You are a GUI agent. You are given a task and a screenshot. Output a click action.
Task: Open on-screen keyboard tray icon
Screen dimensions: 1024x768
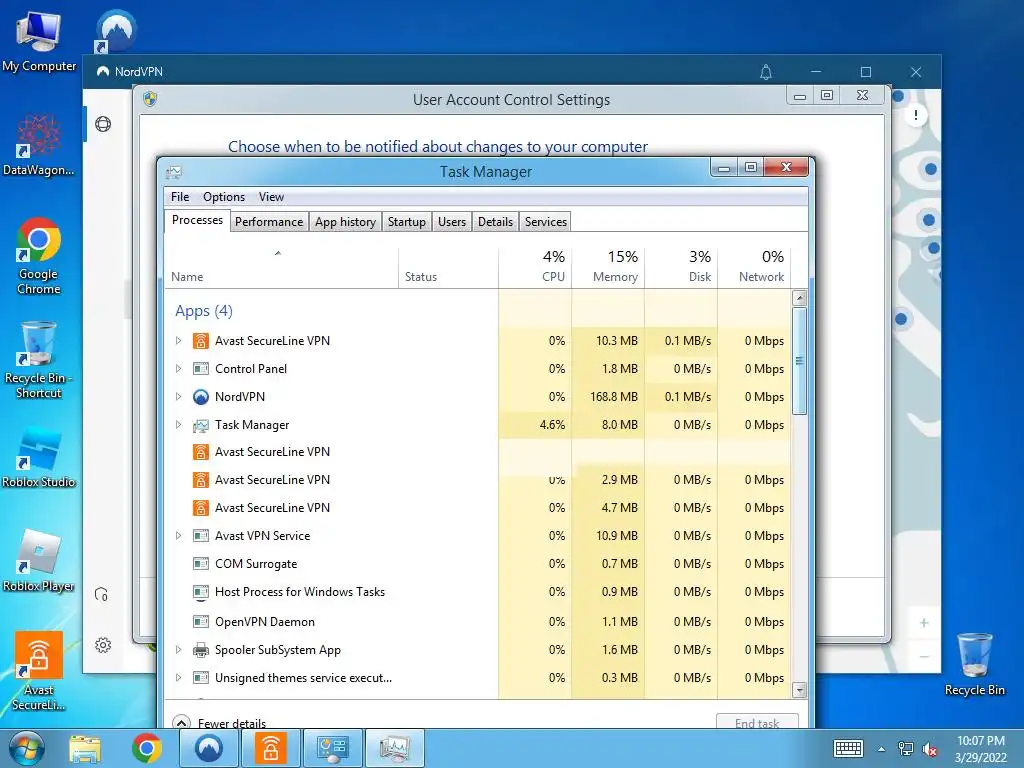coord(848,748)
